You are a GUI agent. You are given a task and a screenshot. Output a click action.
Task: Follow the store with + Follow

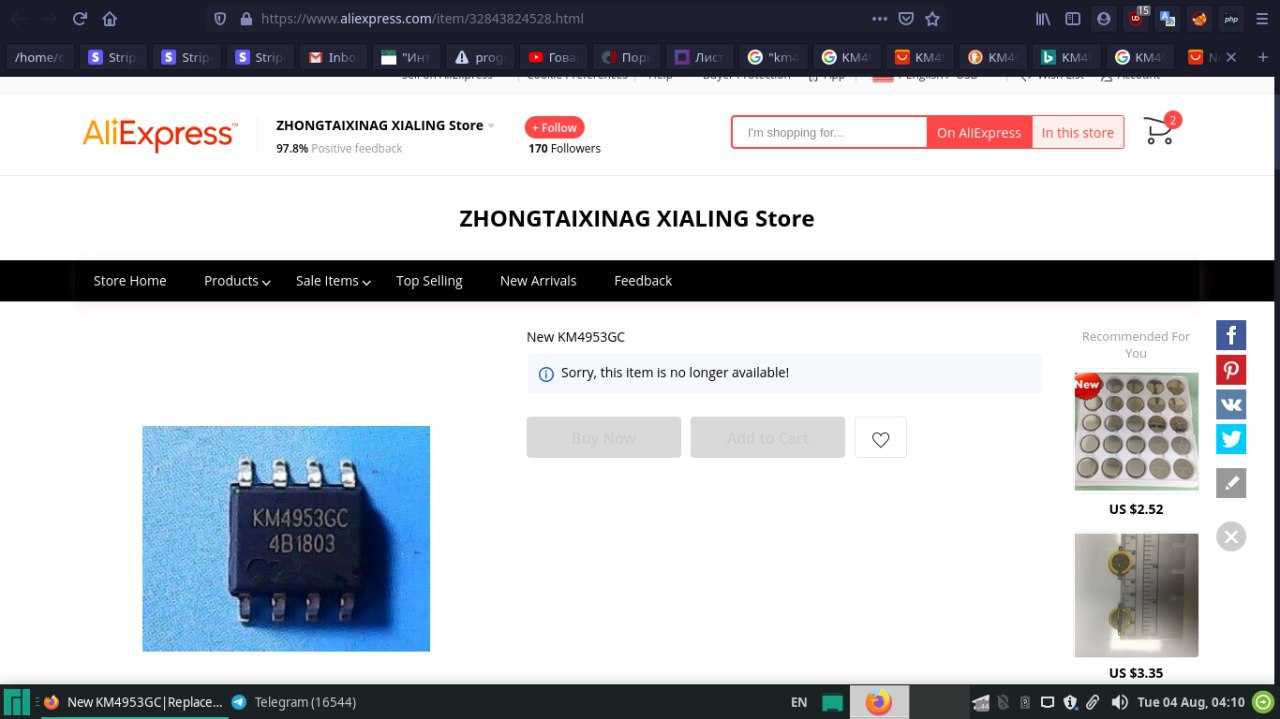point(554,127)
